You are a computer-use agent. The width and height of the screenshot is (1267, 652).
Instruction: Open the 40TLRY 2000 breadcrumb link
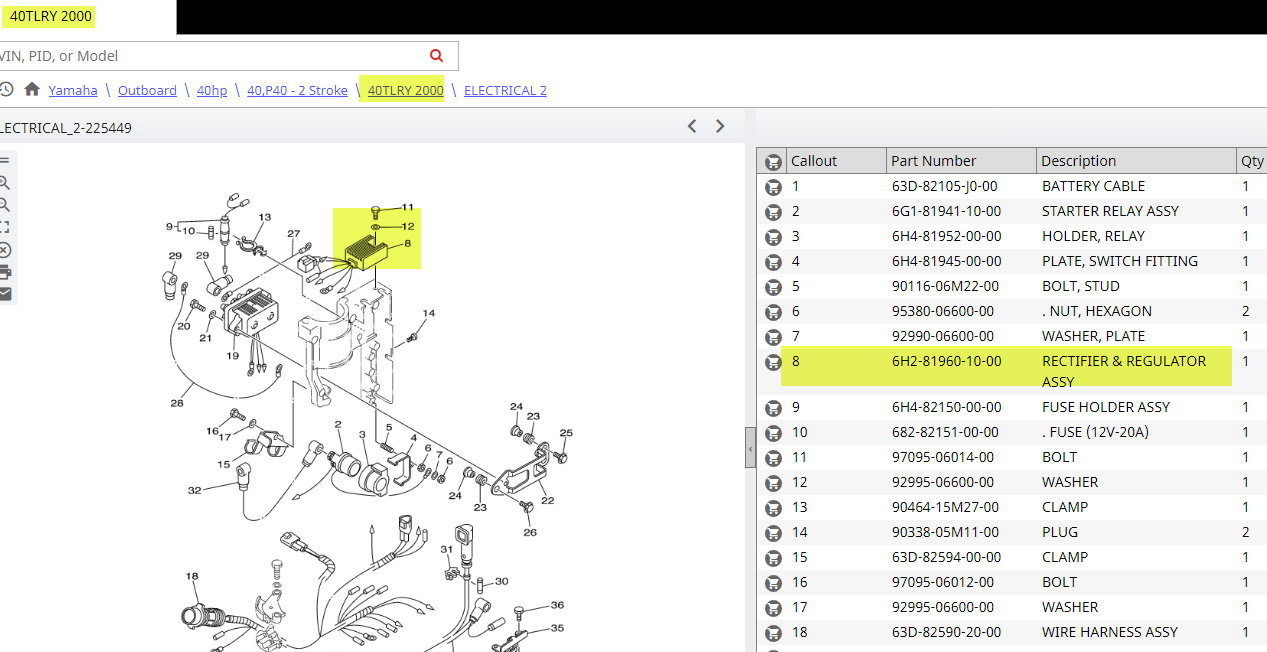click(405, 90)
